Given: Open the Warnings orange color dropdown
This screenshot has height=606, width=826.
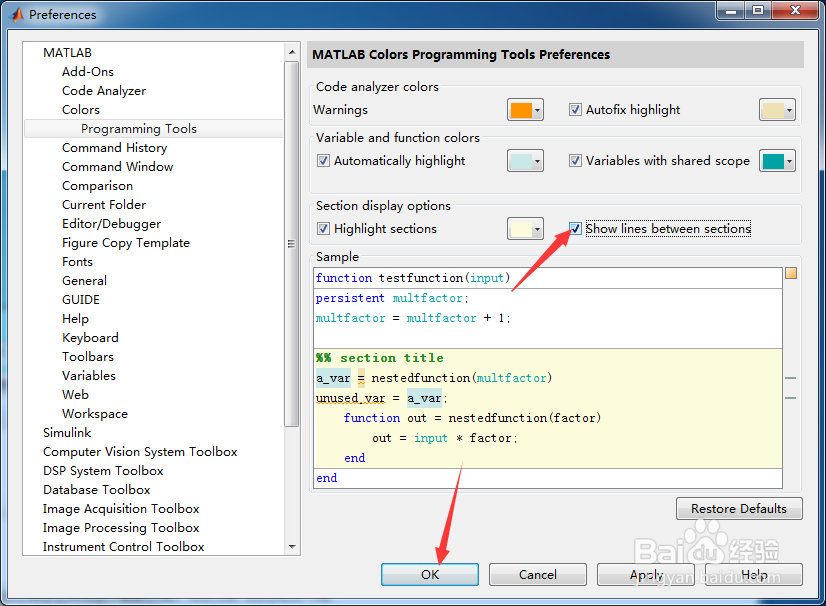Looking at the screenshot, I should coord(525,110).
